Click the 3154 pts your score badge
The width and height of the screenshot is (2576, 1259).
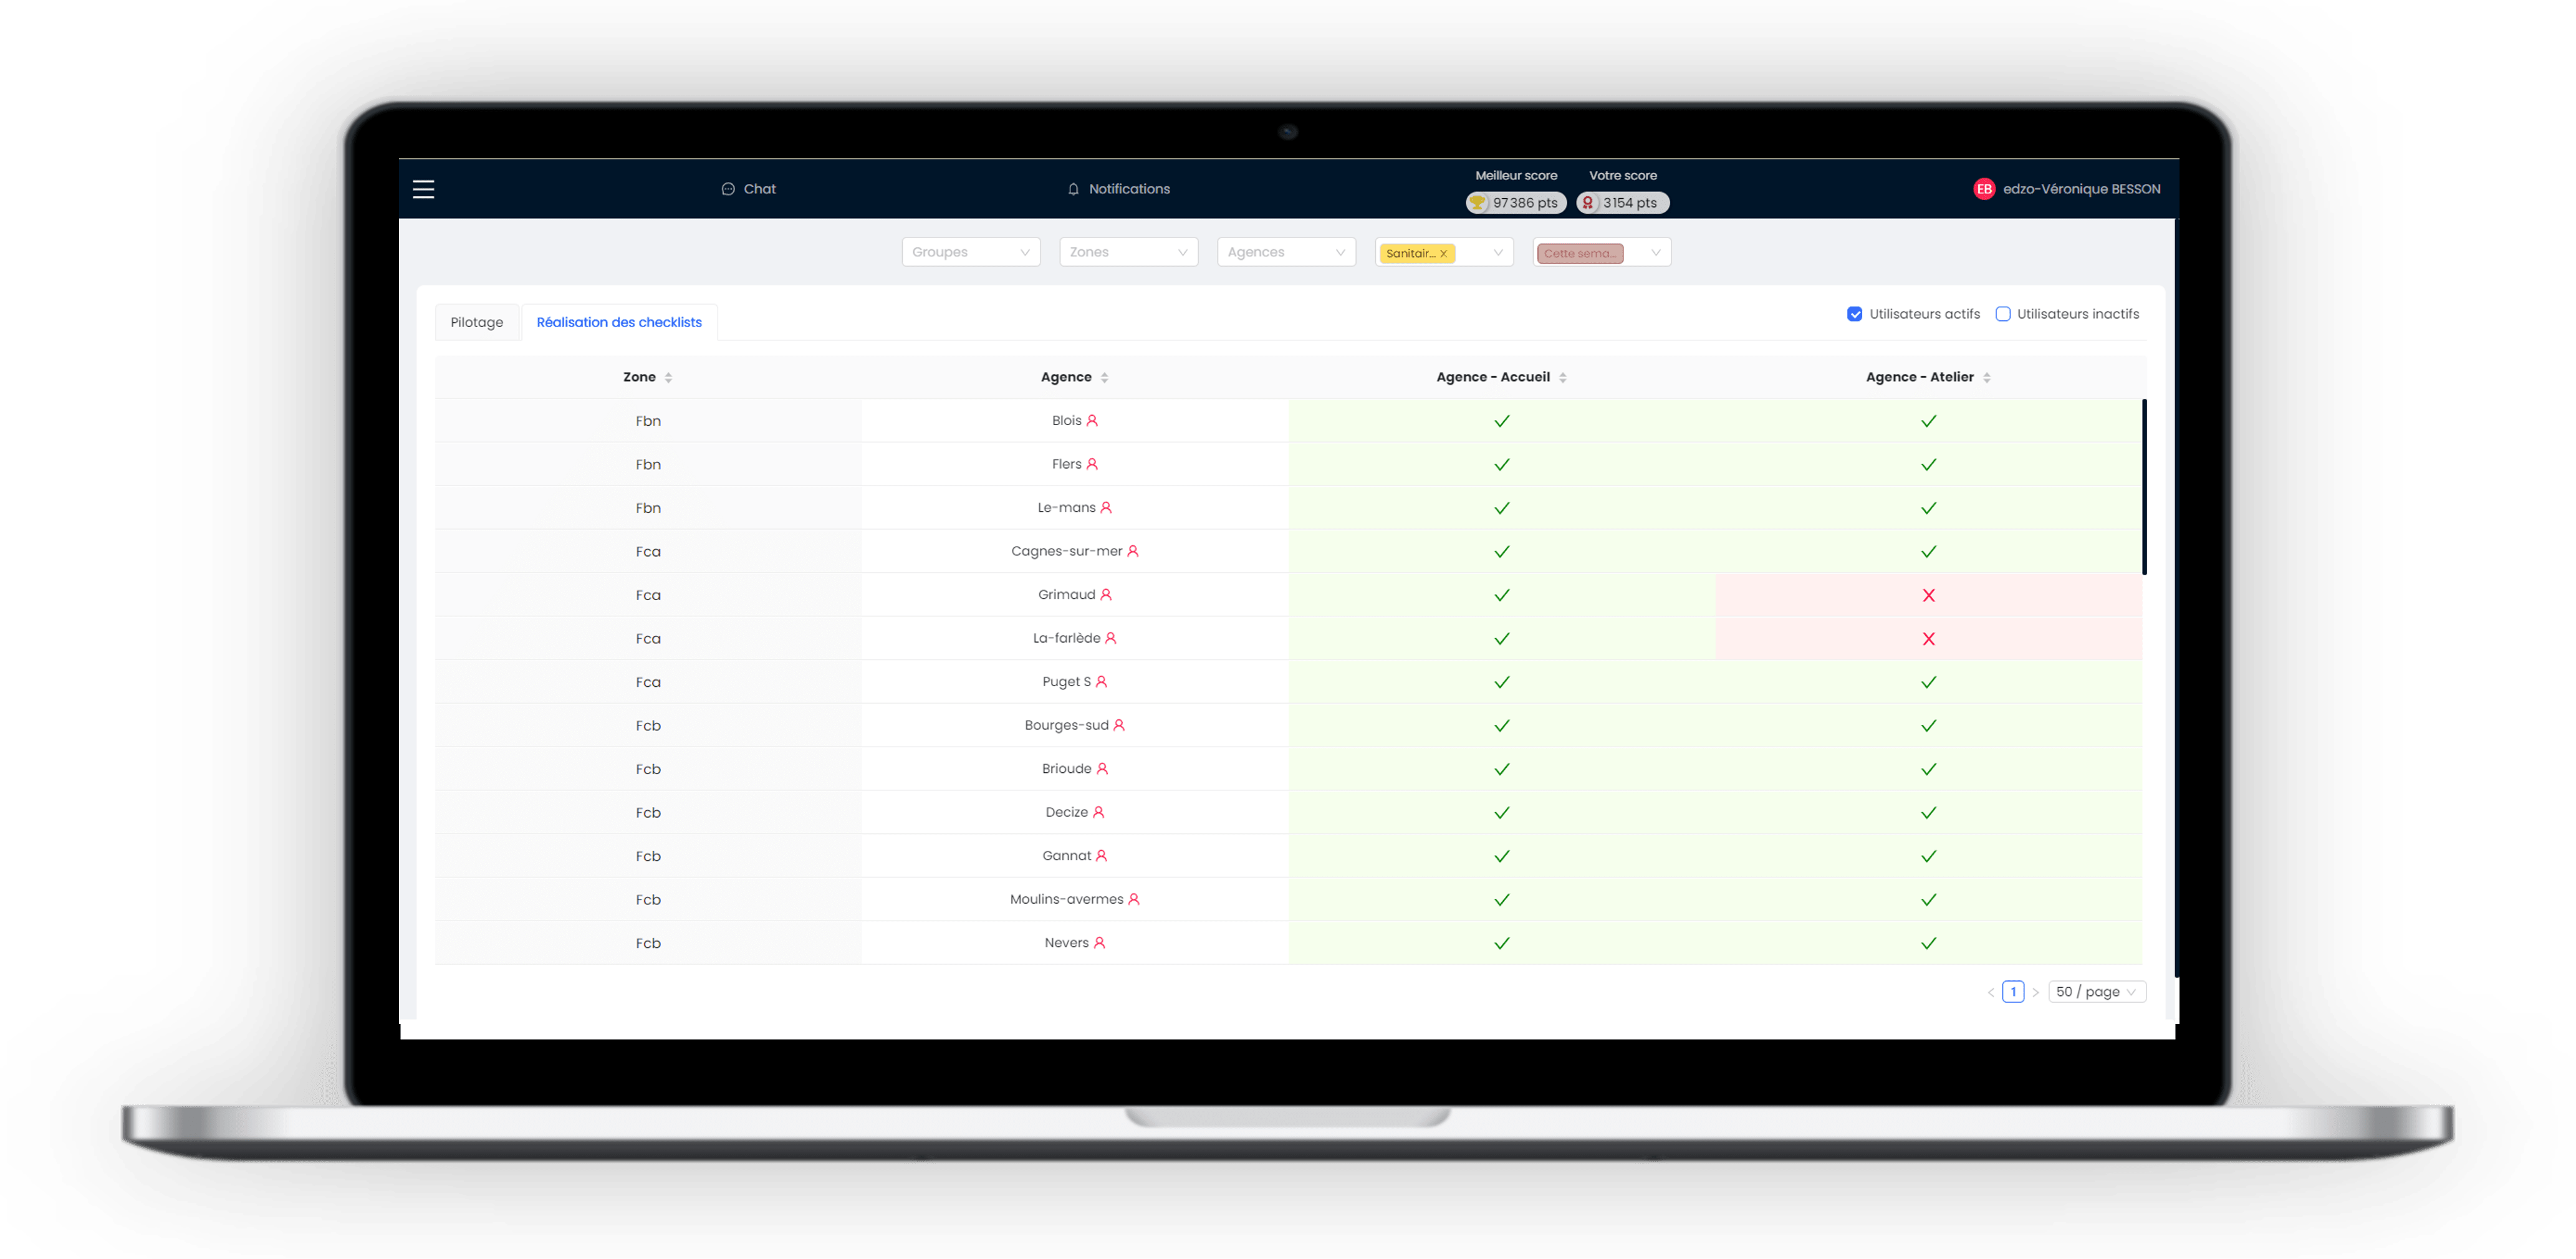[1622, 203]
